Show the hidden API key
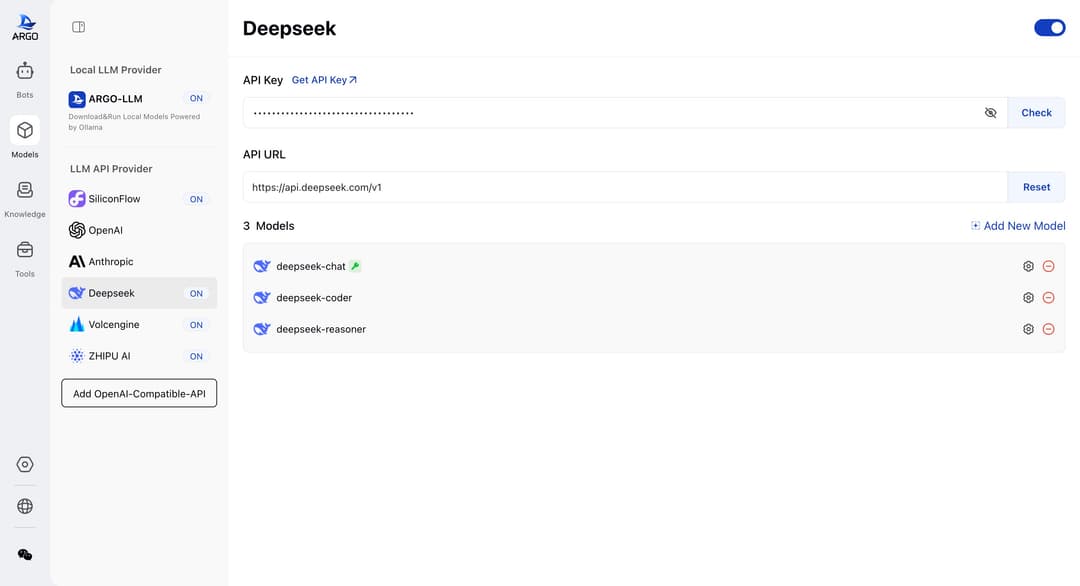 click(990, 113)
